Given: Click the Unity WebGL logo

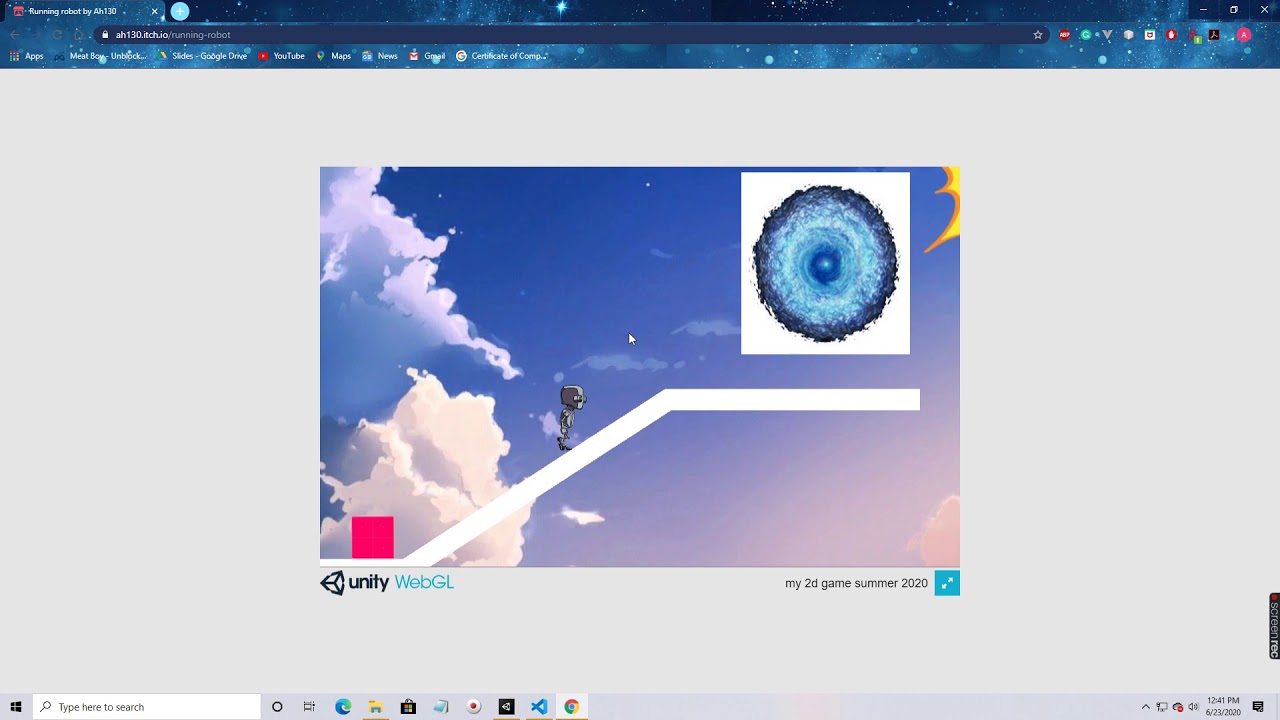Looking at the screenshot, I should (x=387, y=583).
